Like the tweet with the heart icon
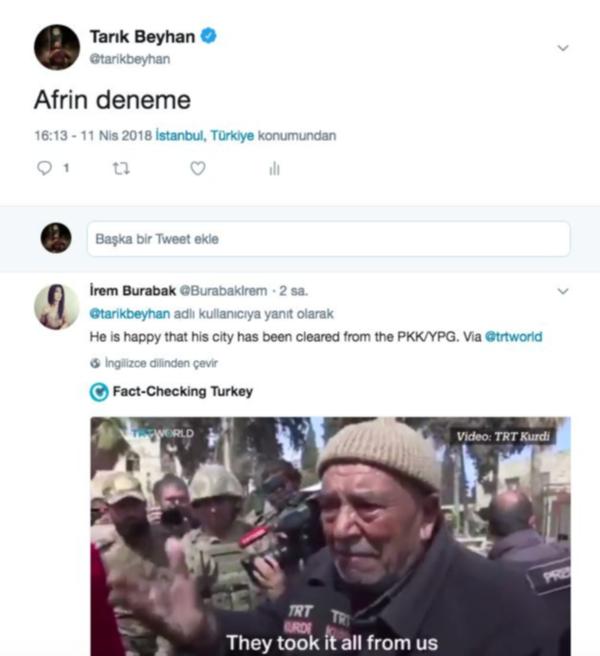The image size is (600, 656). tap(198, 169)
